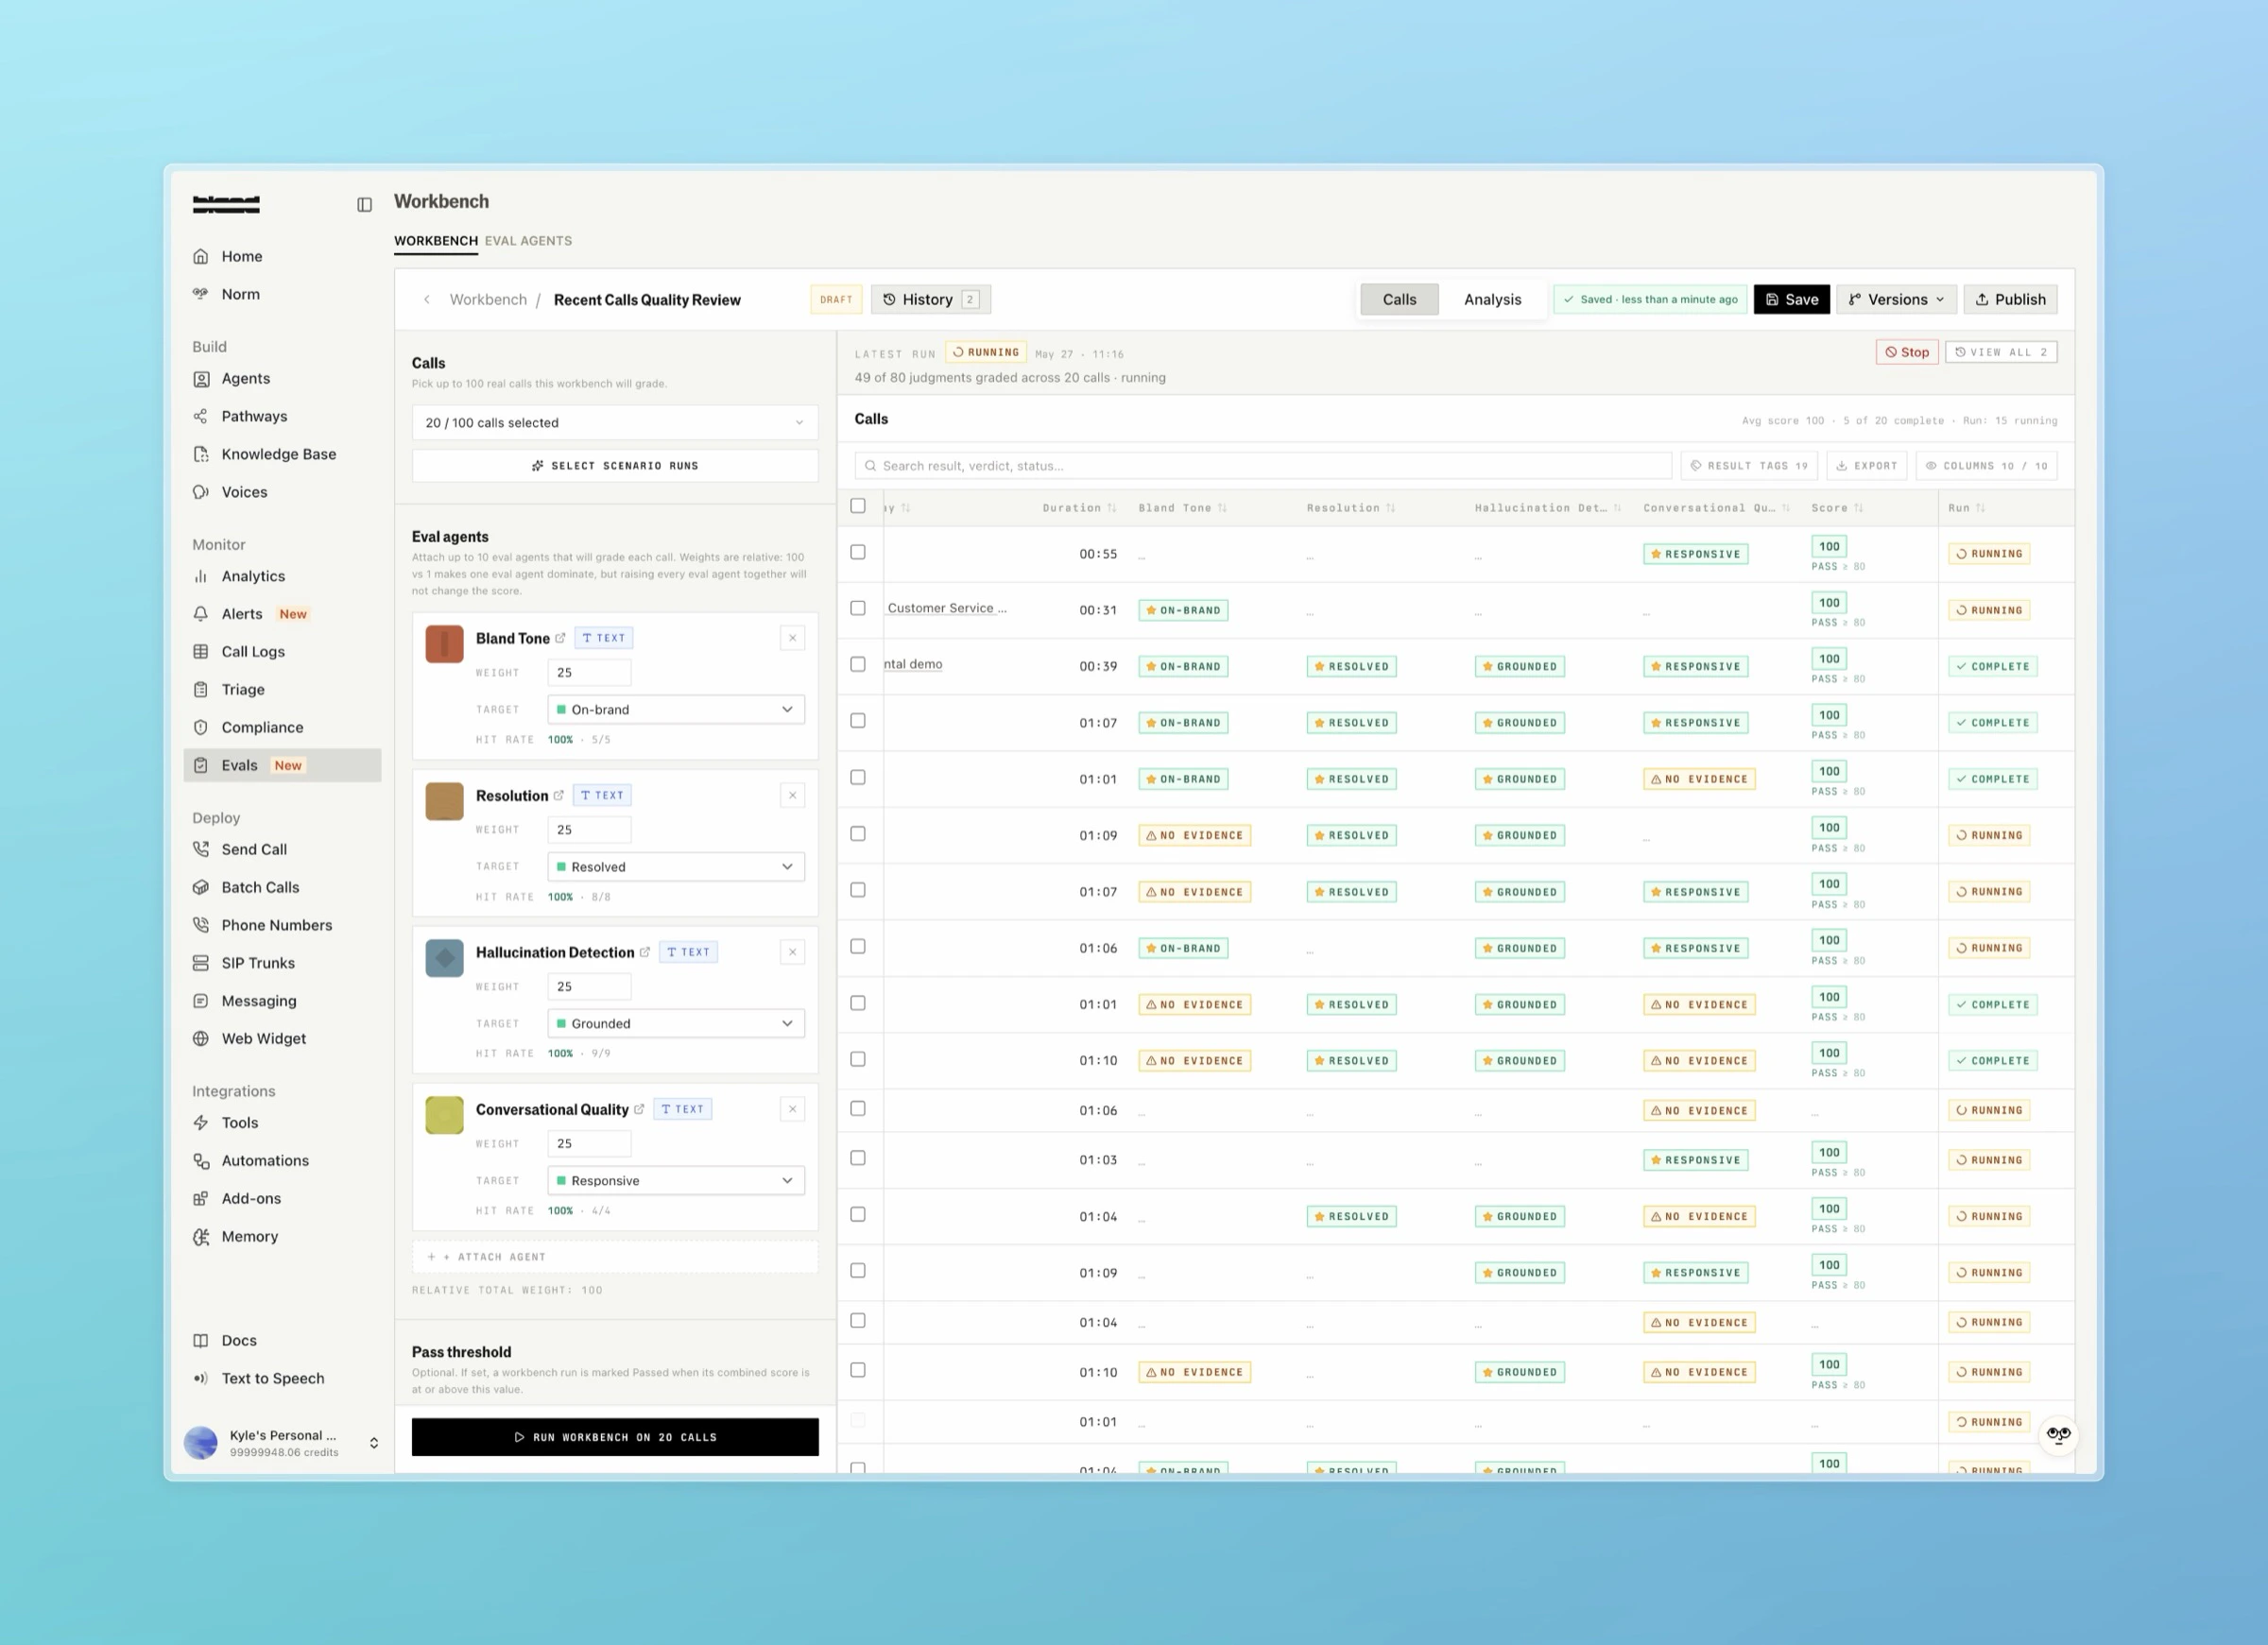Click the Save button
The height and width of the screenshot is (1645, 2268).
(1792, 299)
